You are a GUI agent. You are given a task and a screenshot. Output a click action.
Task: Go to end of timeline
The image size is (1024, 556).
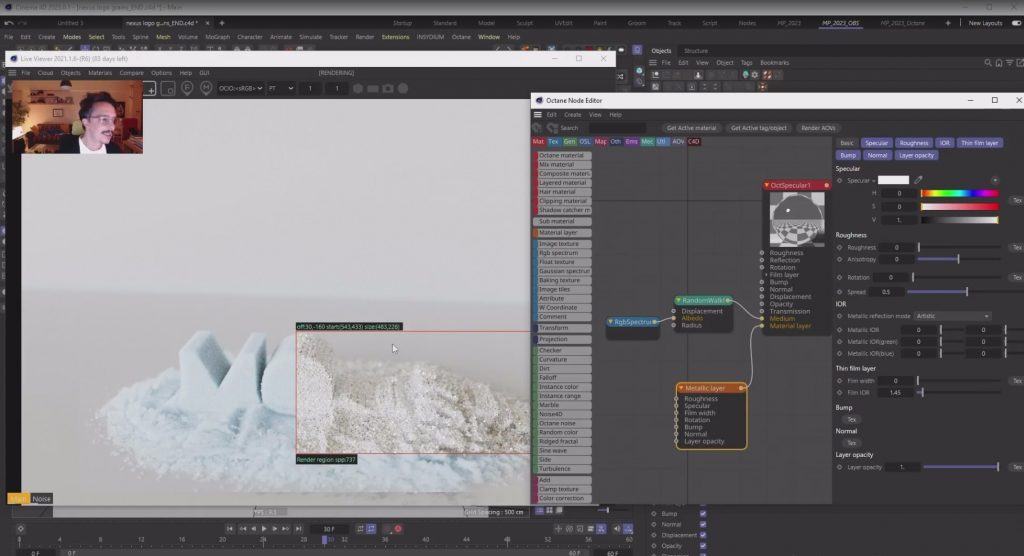click(x=298, y=529)
